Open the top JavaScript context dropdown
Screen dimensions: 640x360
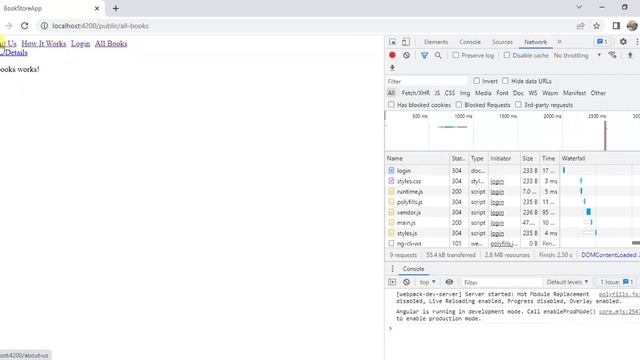tap(427, 282)
